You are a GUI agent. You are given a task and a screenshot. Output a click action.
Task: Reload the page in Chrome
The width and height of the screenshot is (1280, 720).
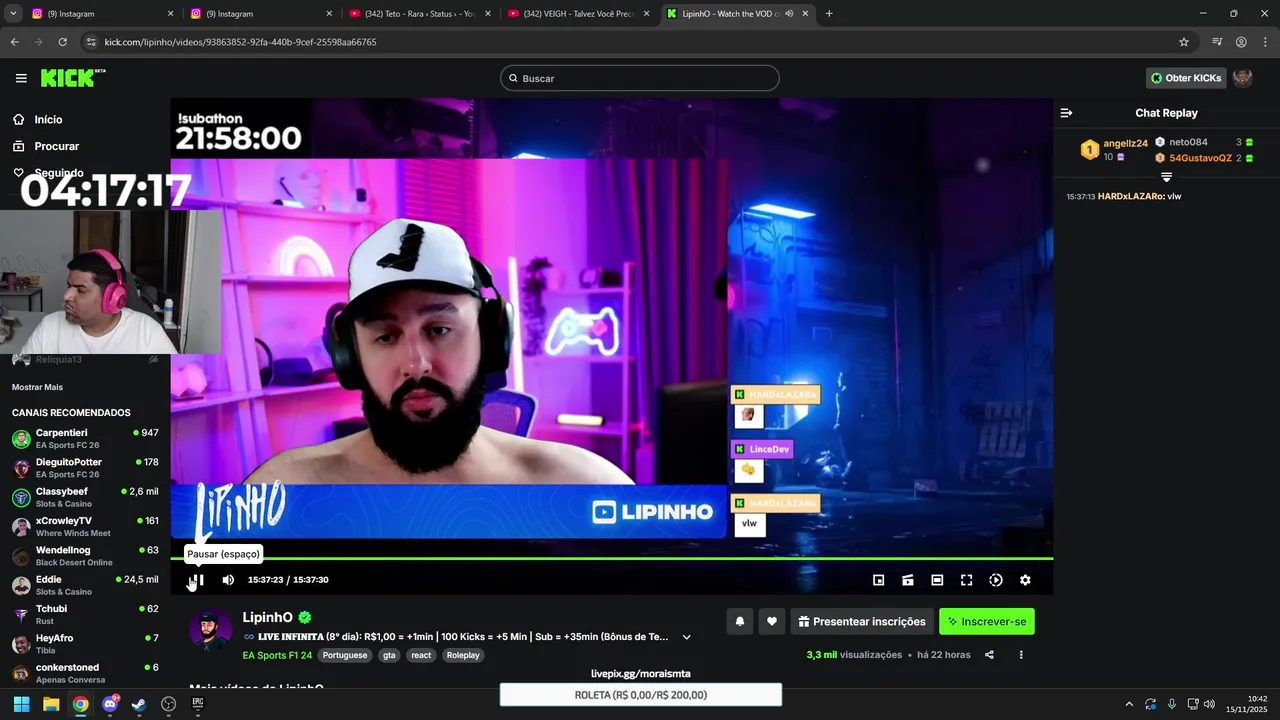[63, 42]
